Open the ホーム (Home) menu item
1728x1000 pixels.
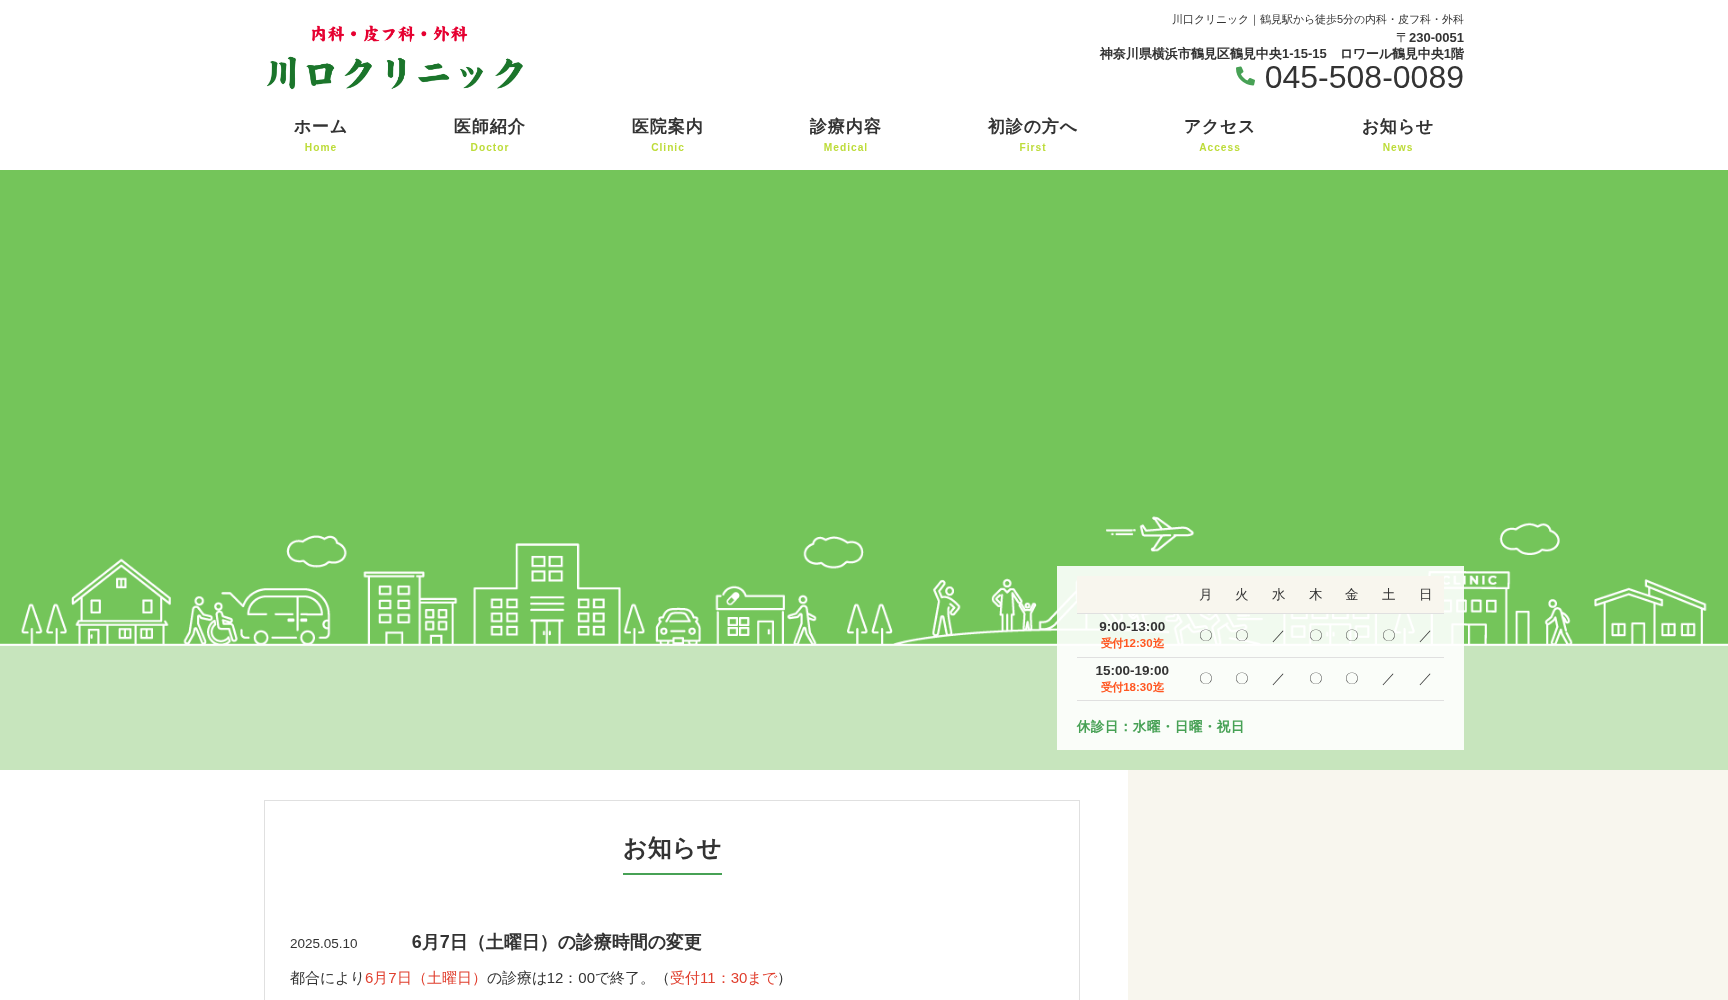(320, 135)
